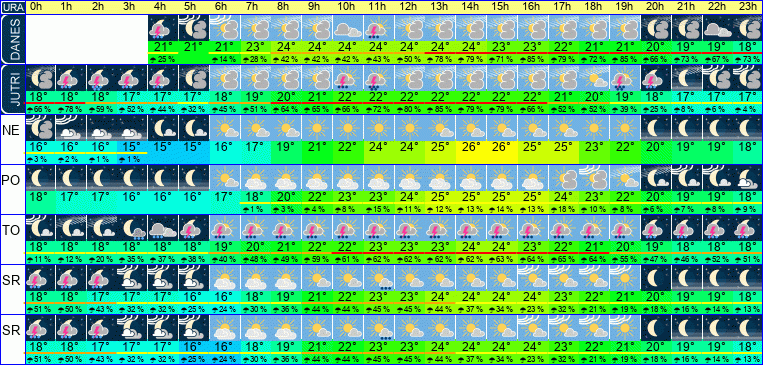Image resolution: width=763 pixels, height=365 pixels.
Task: Click the yellow 26° cell at NE 14h
Action: (x=471, y=147)
